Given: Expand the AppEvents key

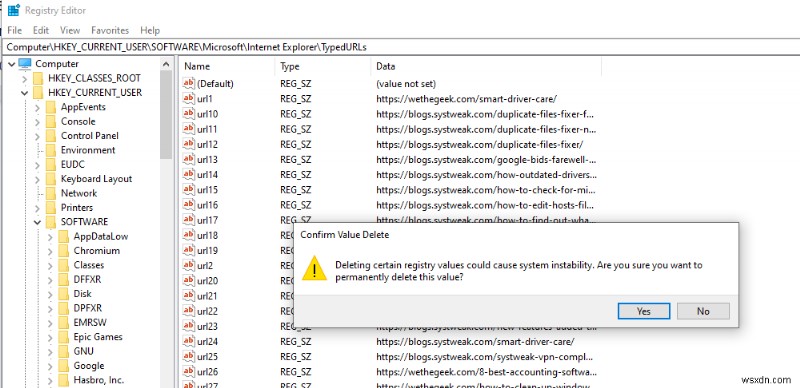Looking at the screenshot, I should point(37,107).
